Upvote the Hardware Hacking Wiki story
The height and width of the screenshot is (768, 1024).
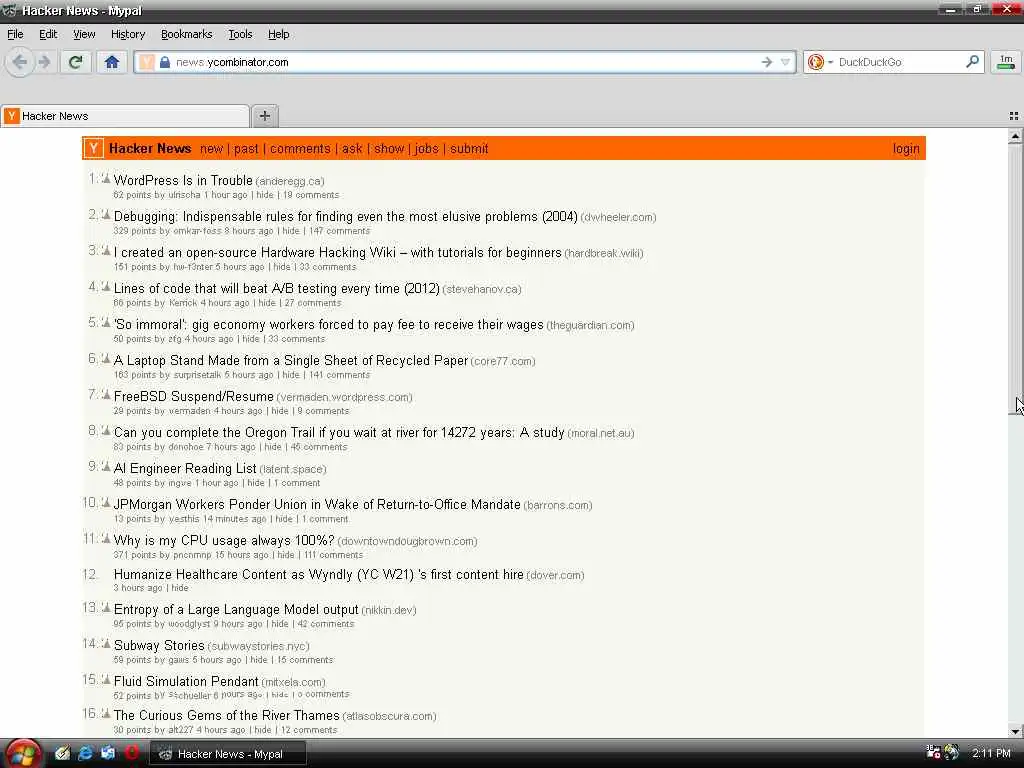(x=106, y=249)
